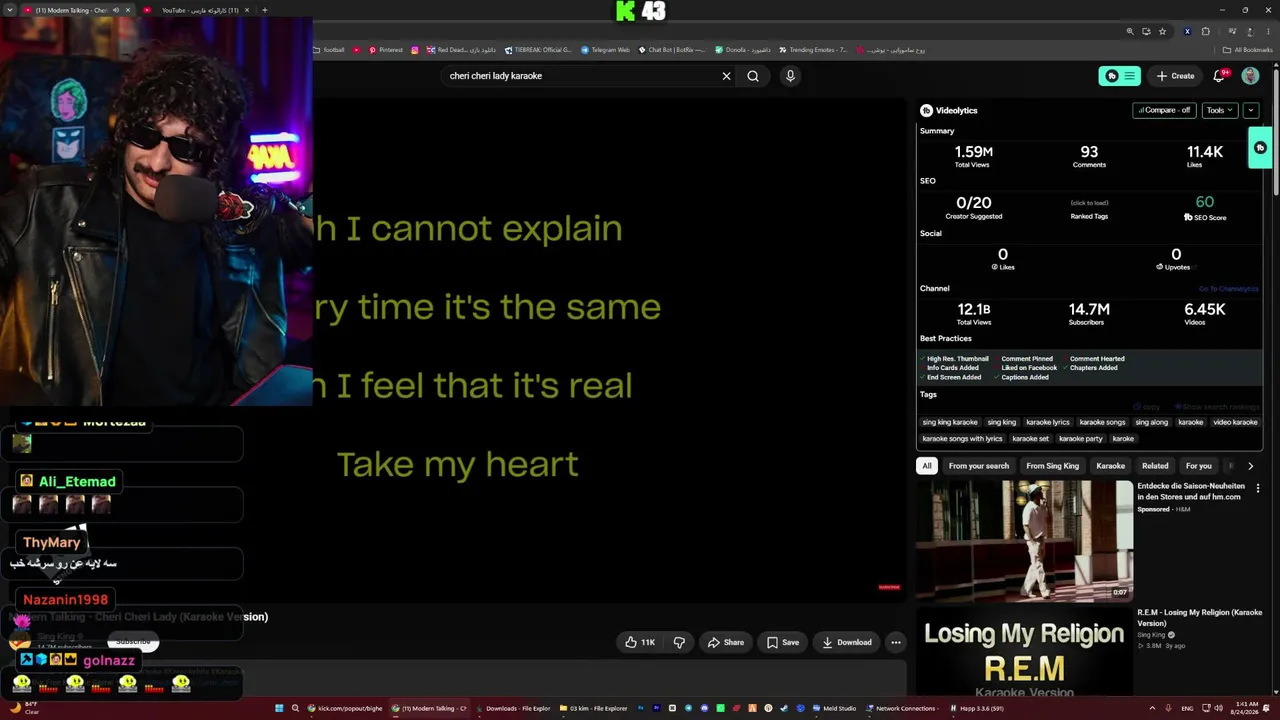Select the For you filter chip
The height and width of the screenshot is (720, 1280).
(x=1198, y=466)
